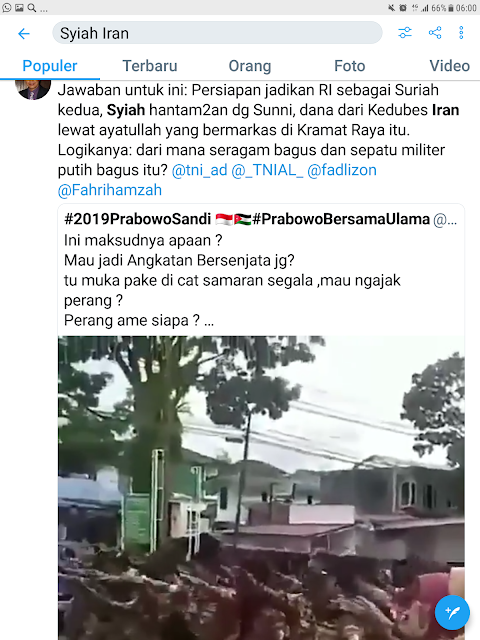Tap the back arrow icon
The image size is (480, 640).
click(x=24, y=33)
